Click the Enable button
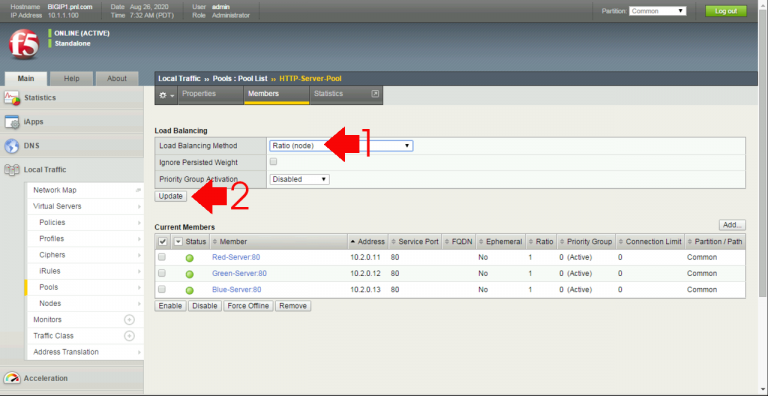 170,306
